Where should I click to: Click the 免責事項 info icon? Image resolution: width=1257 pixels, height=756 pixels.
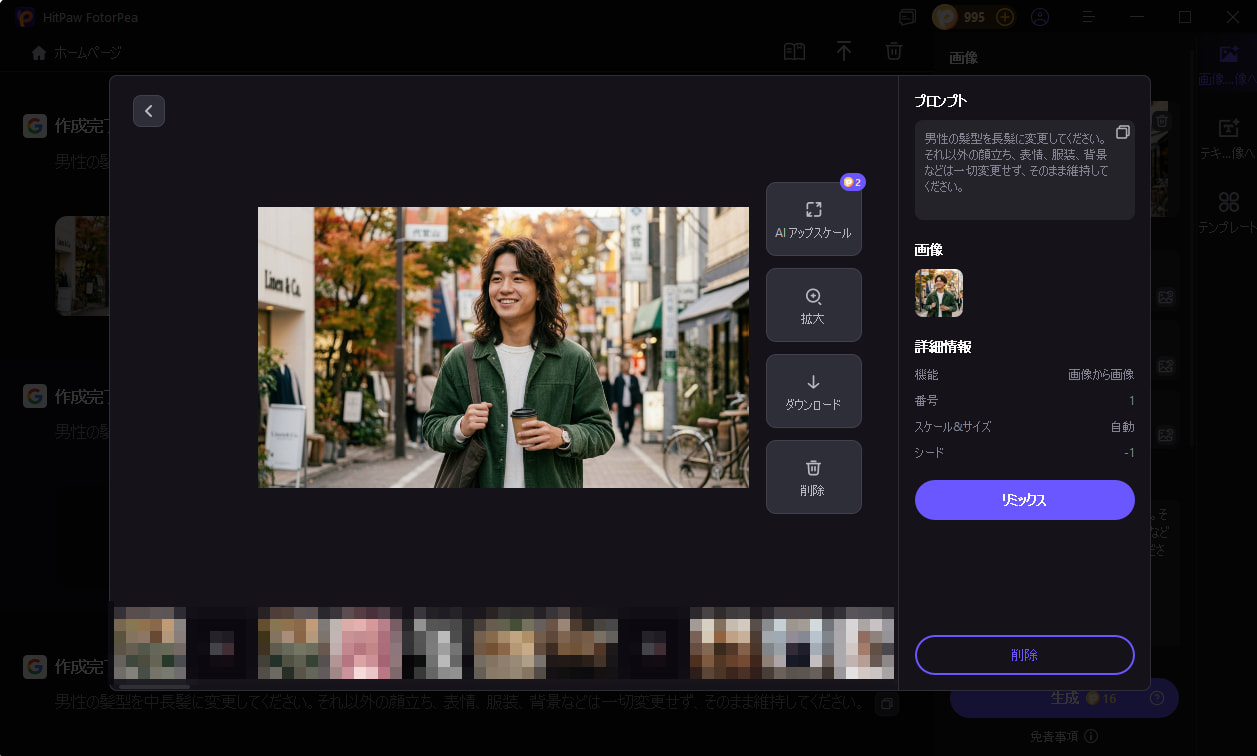[x=1091, y=736]
